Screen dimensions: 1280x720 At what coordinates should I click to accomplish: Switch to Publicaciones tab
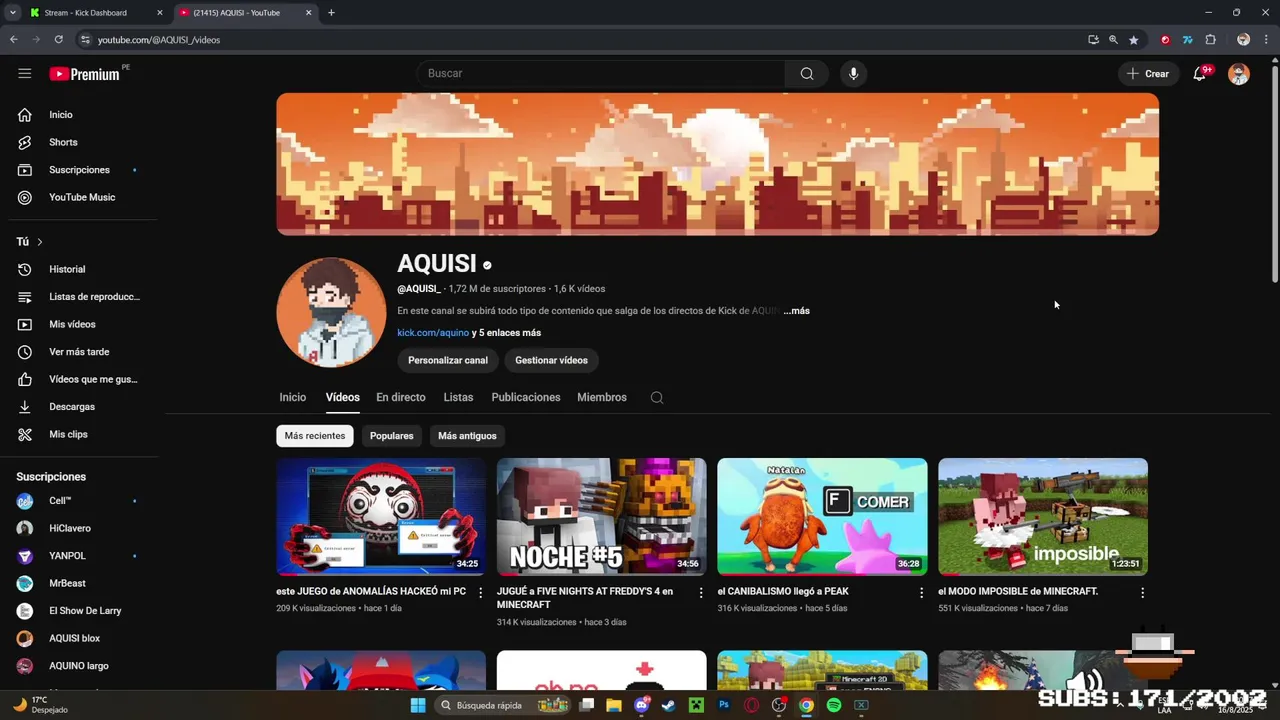pos(526,397)
